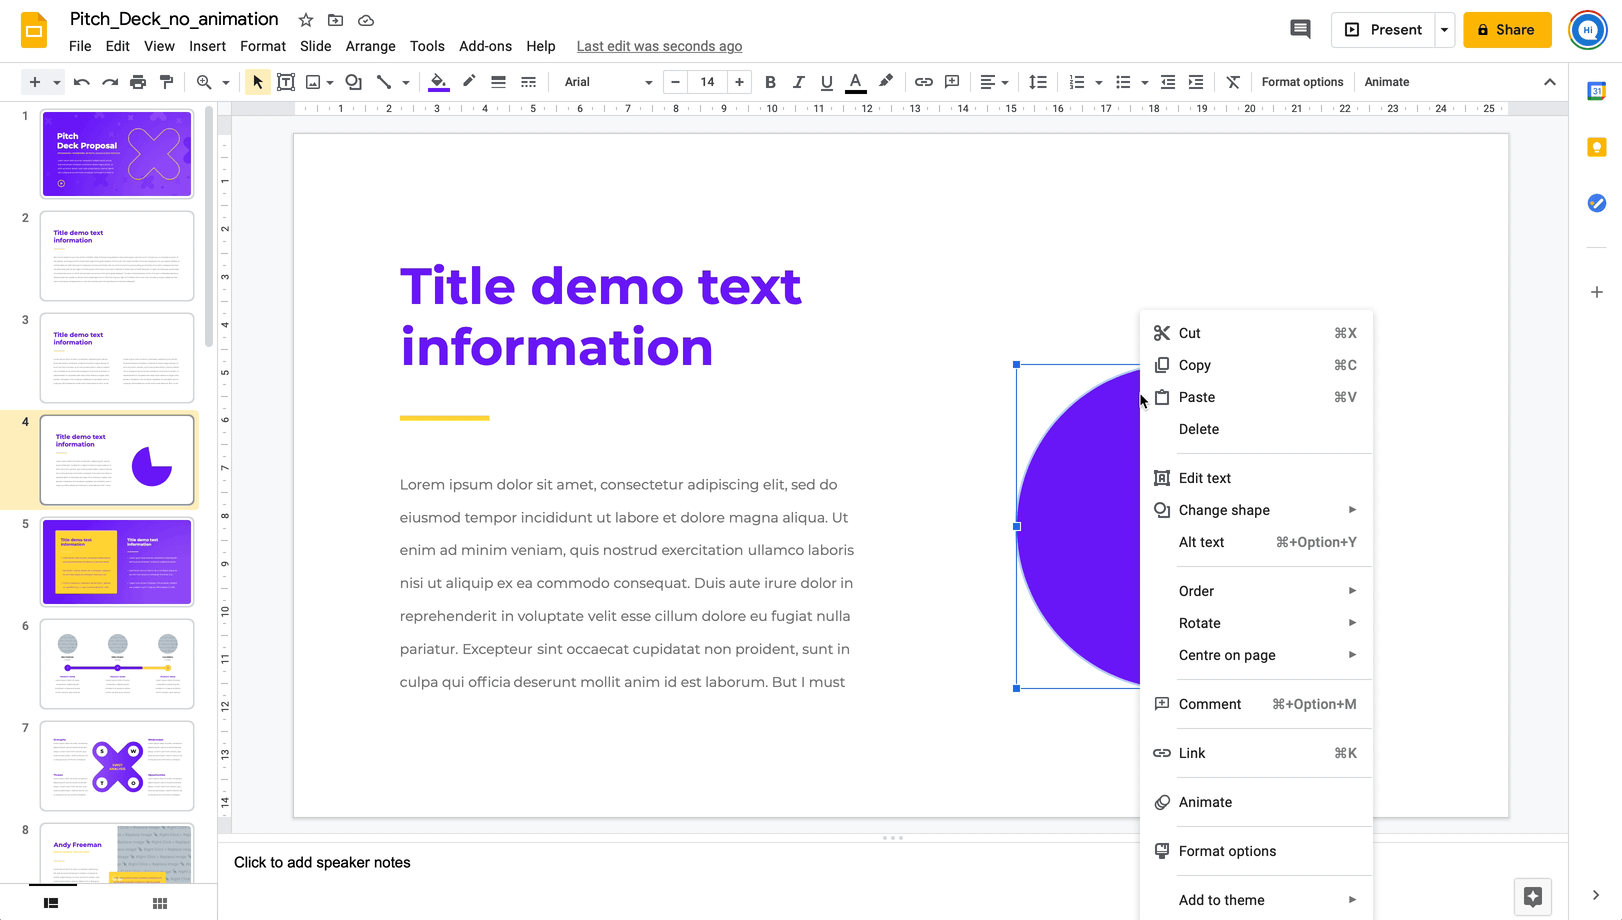Open text align dropdown
The height and width of the screenshot is (920, 1622).
994,82
